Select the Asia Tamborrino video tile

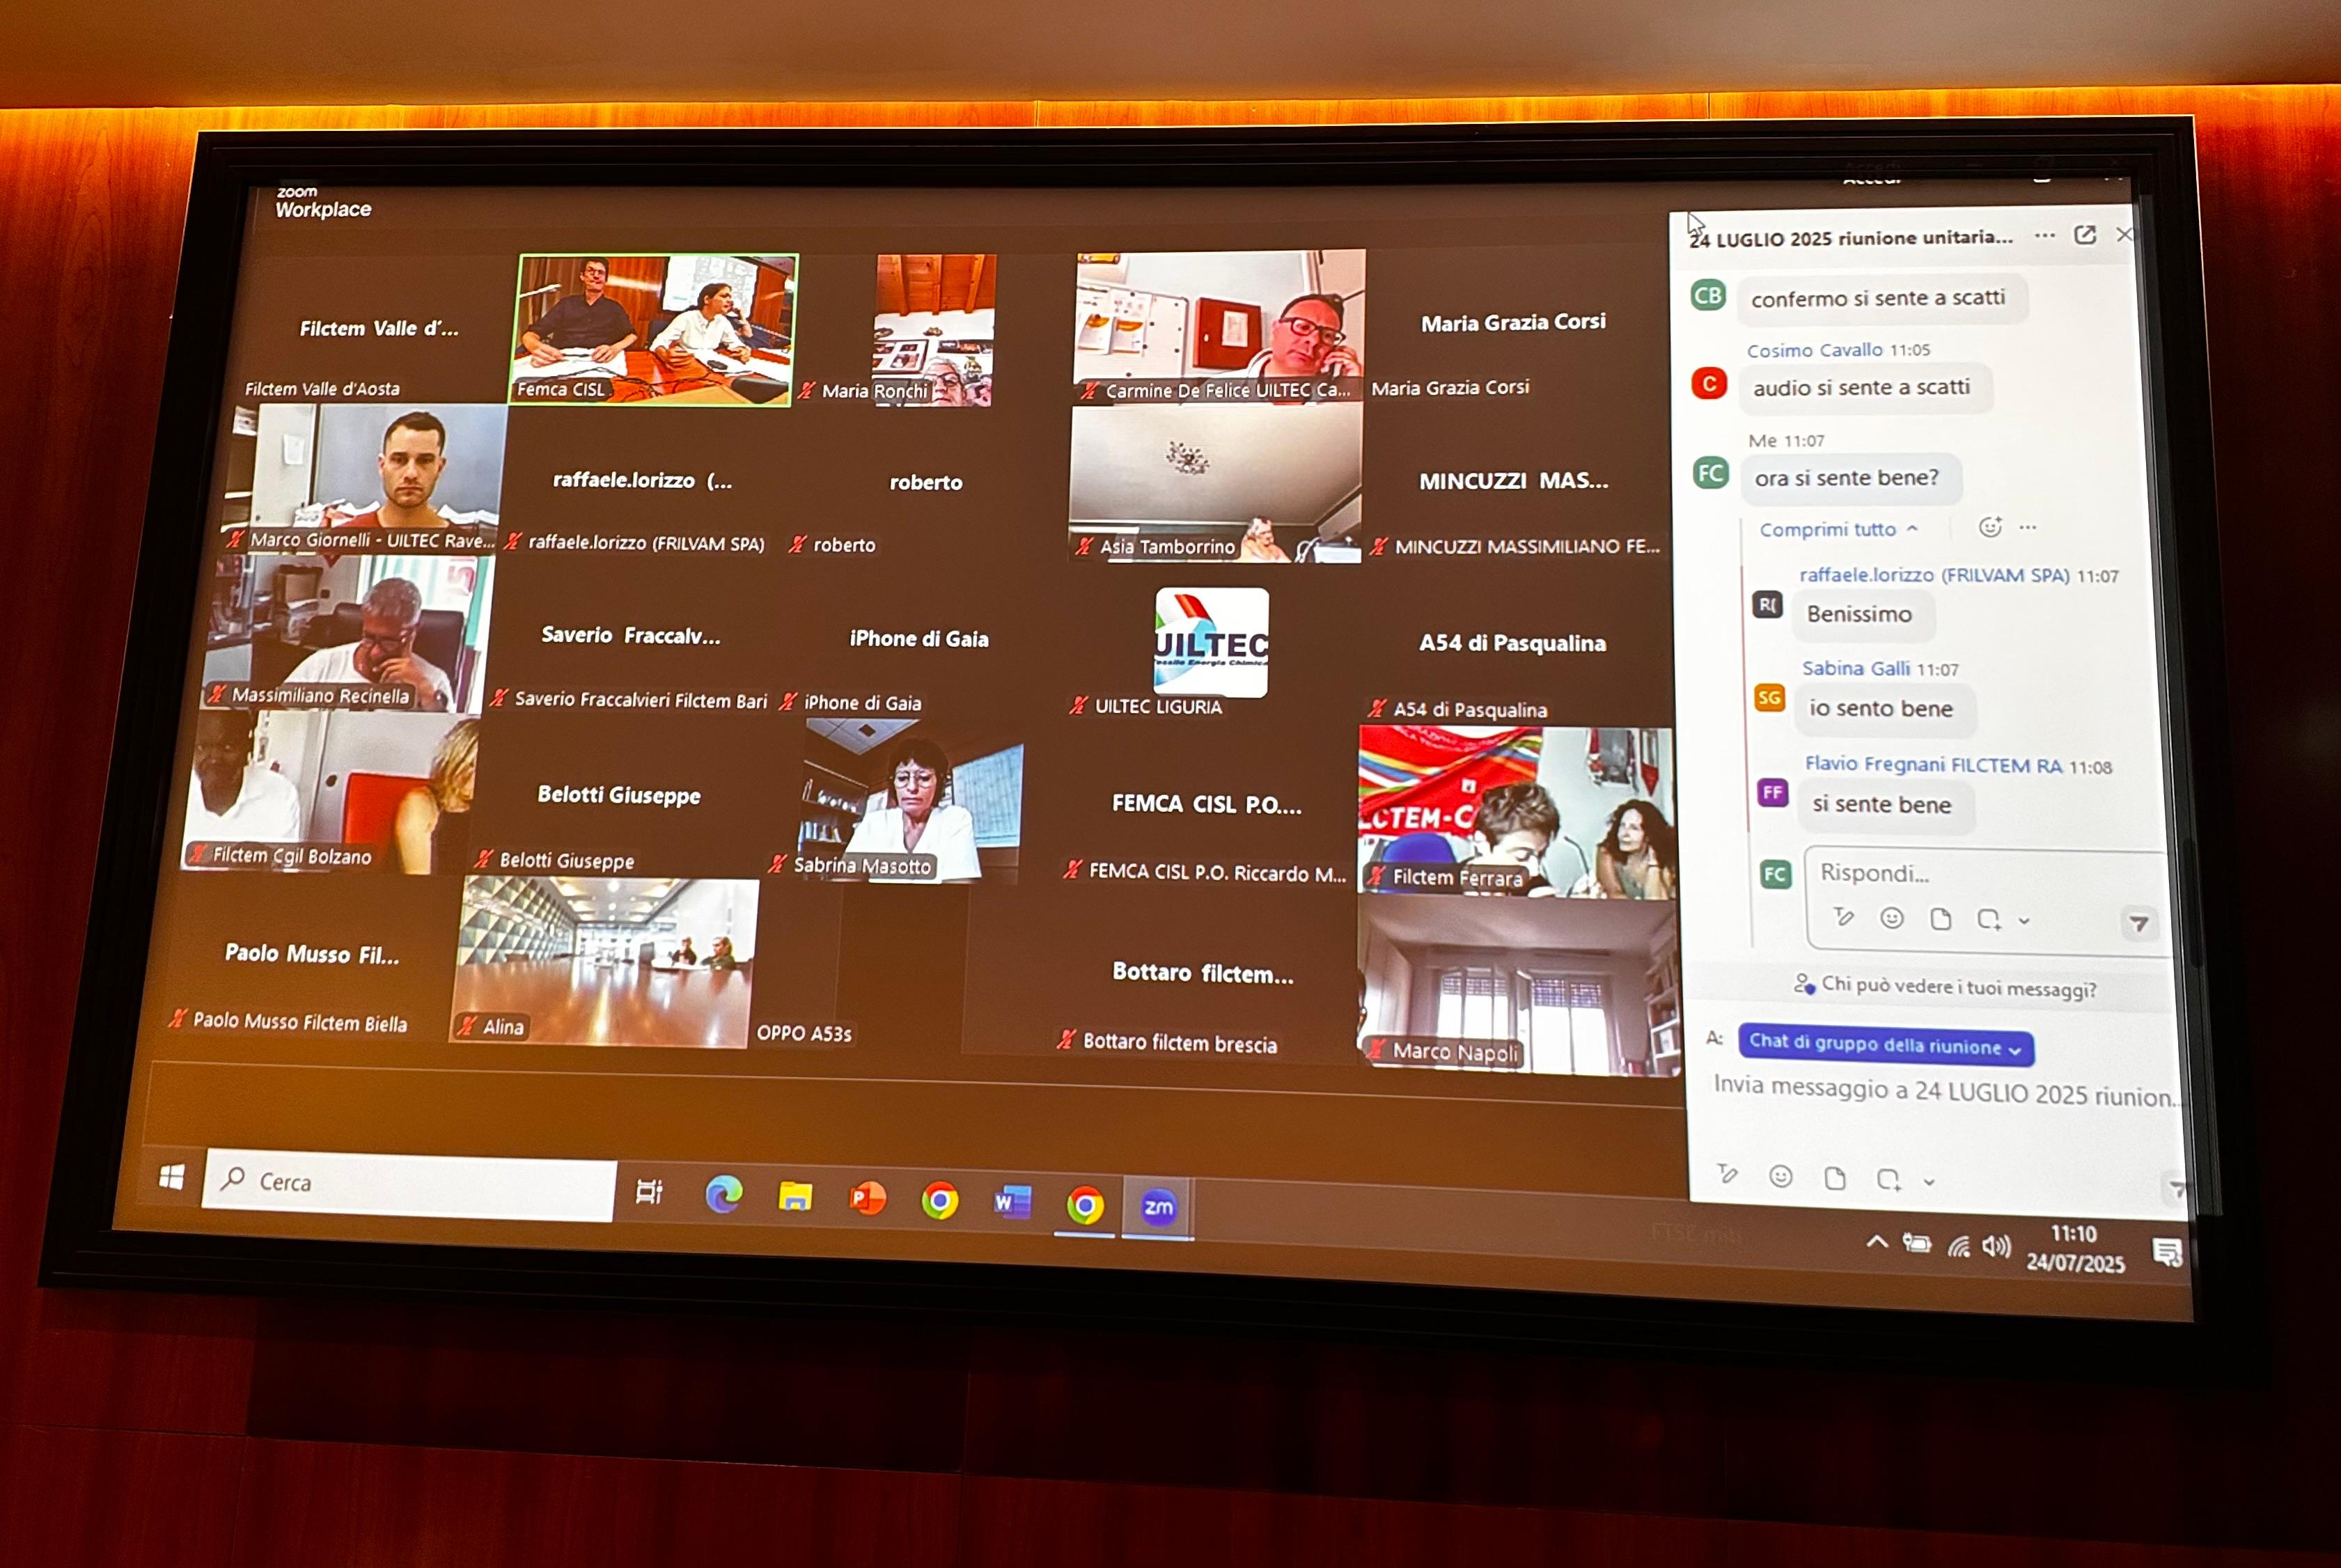click(1214, 483)
